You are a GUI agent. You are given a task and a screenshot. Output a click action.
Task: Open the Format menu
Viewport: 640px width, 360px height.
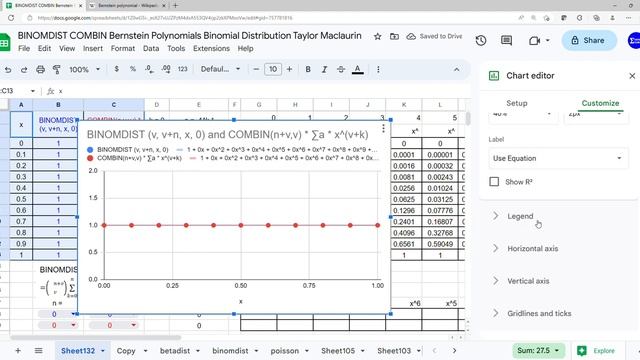pyautogui.click(x=123, y=49)
